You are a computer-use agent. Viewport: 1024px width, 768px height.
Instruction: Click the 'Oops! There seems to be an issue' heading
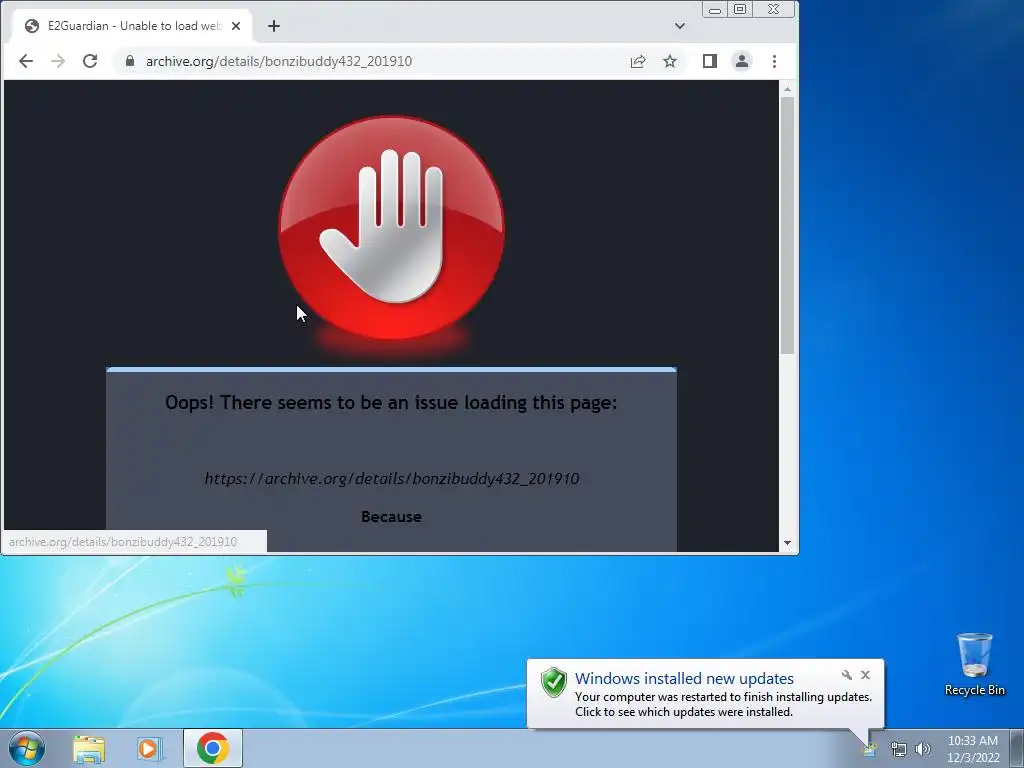(391, 402)
